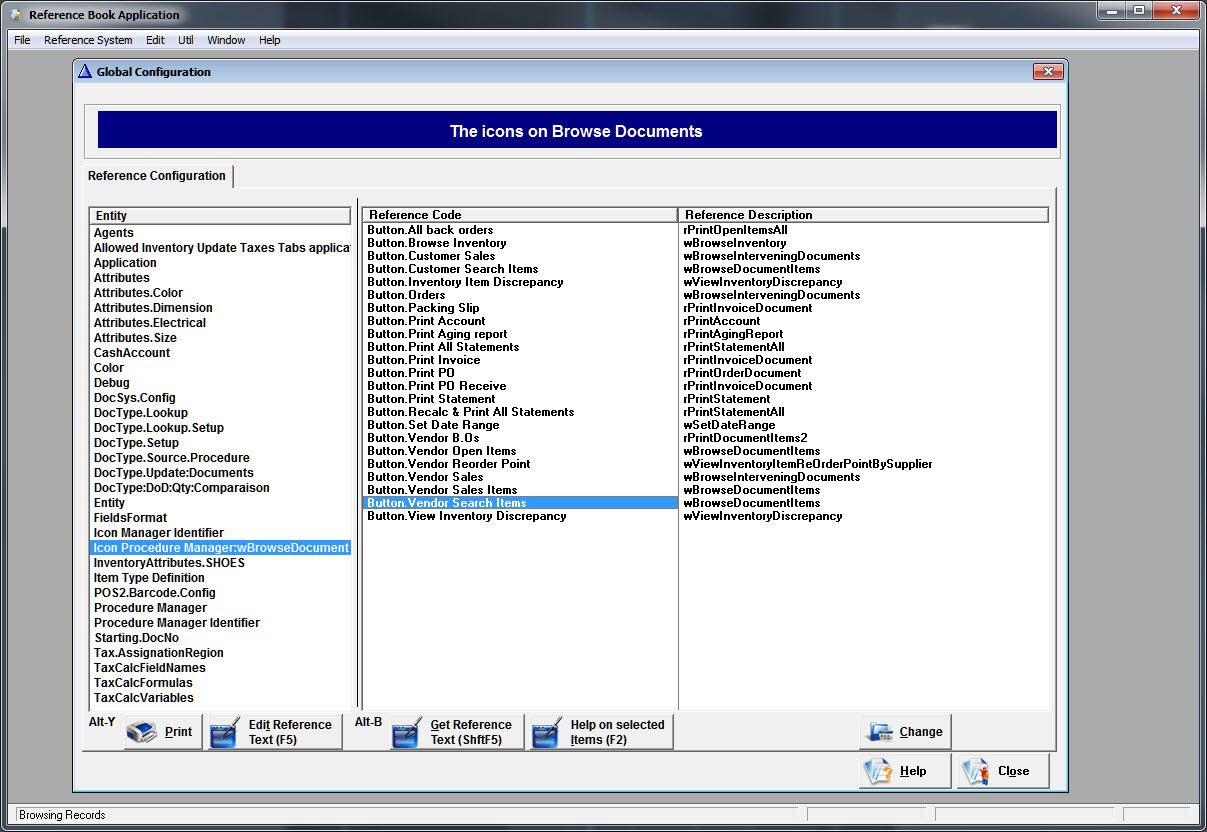The image size is (1207, 832).
Task: Click the Edit Reference Text (F5) icon
Action: (225, 732)
